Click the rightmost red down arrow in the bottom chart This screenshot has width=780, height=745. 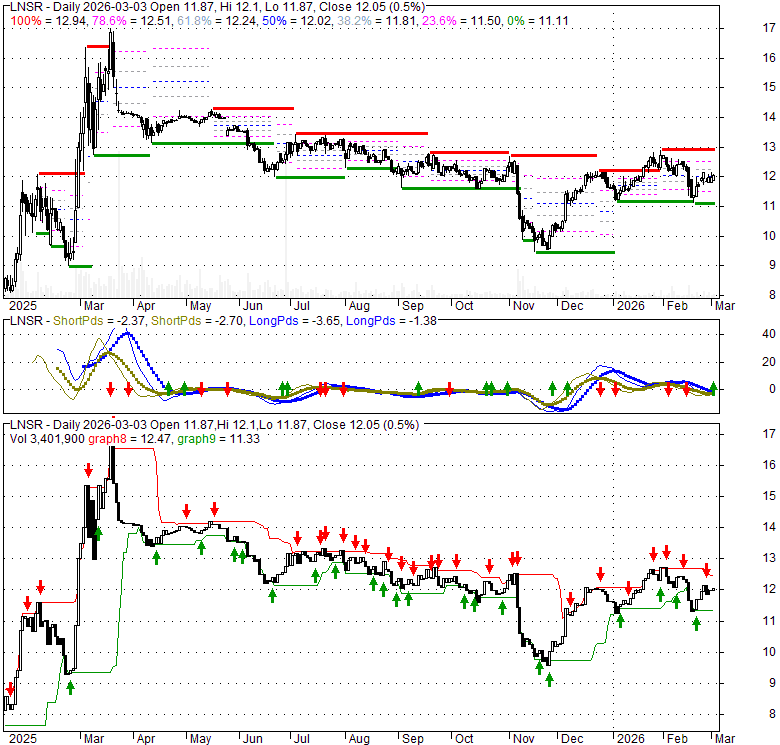pyautogui.click(x=706, y=569)
